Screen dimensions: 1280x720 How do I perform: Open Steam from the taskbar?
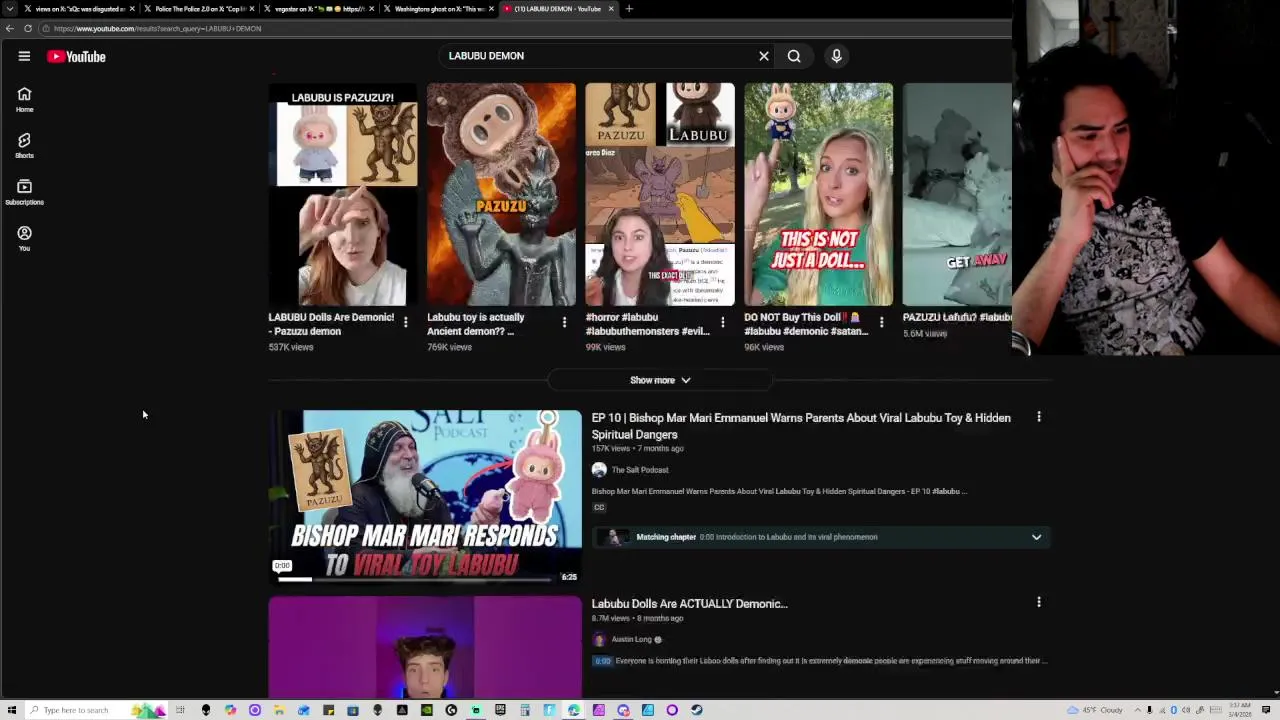(696, 710)
